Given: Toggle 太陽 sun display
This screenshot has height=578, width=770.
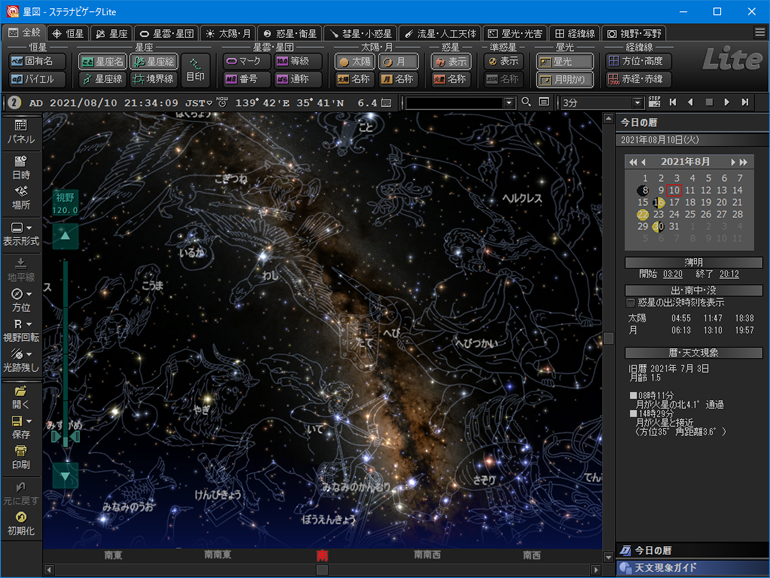Looking at the screenshot, I should (x=355, y=61).
